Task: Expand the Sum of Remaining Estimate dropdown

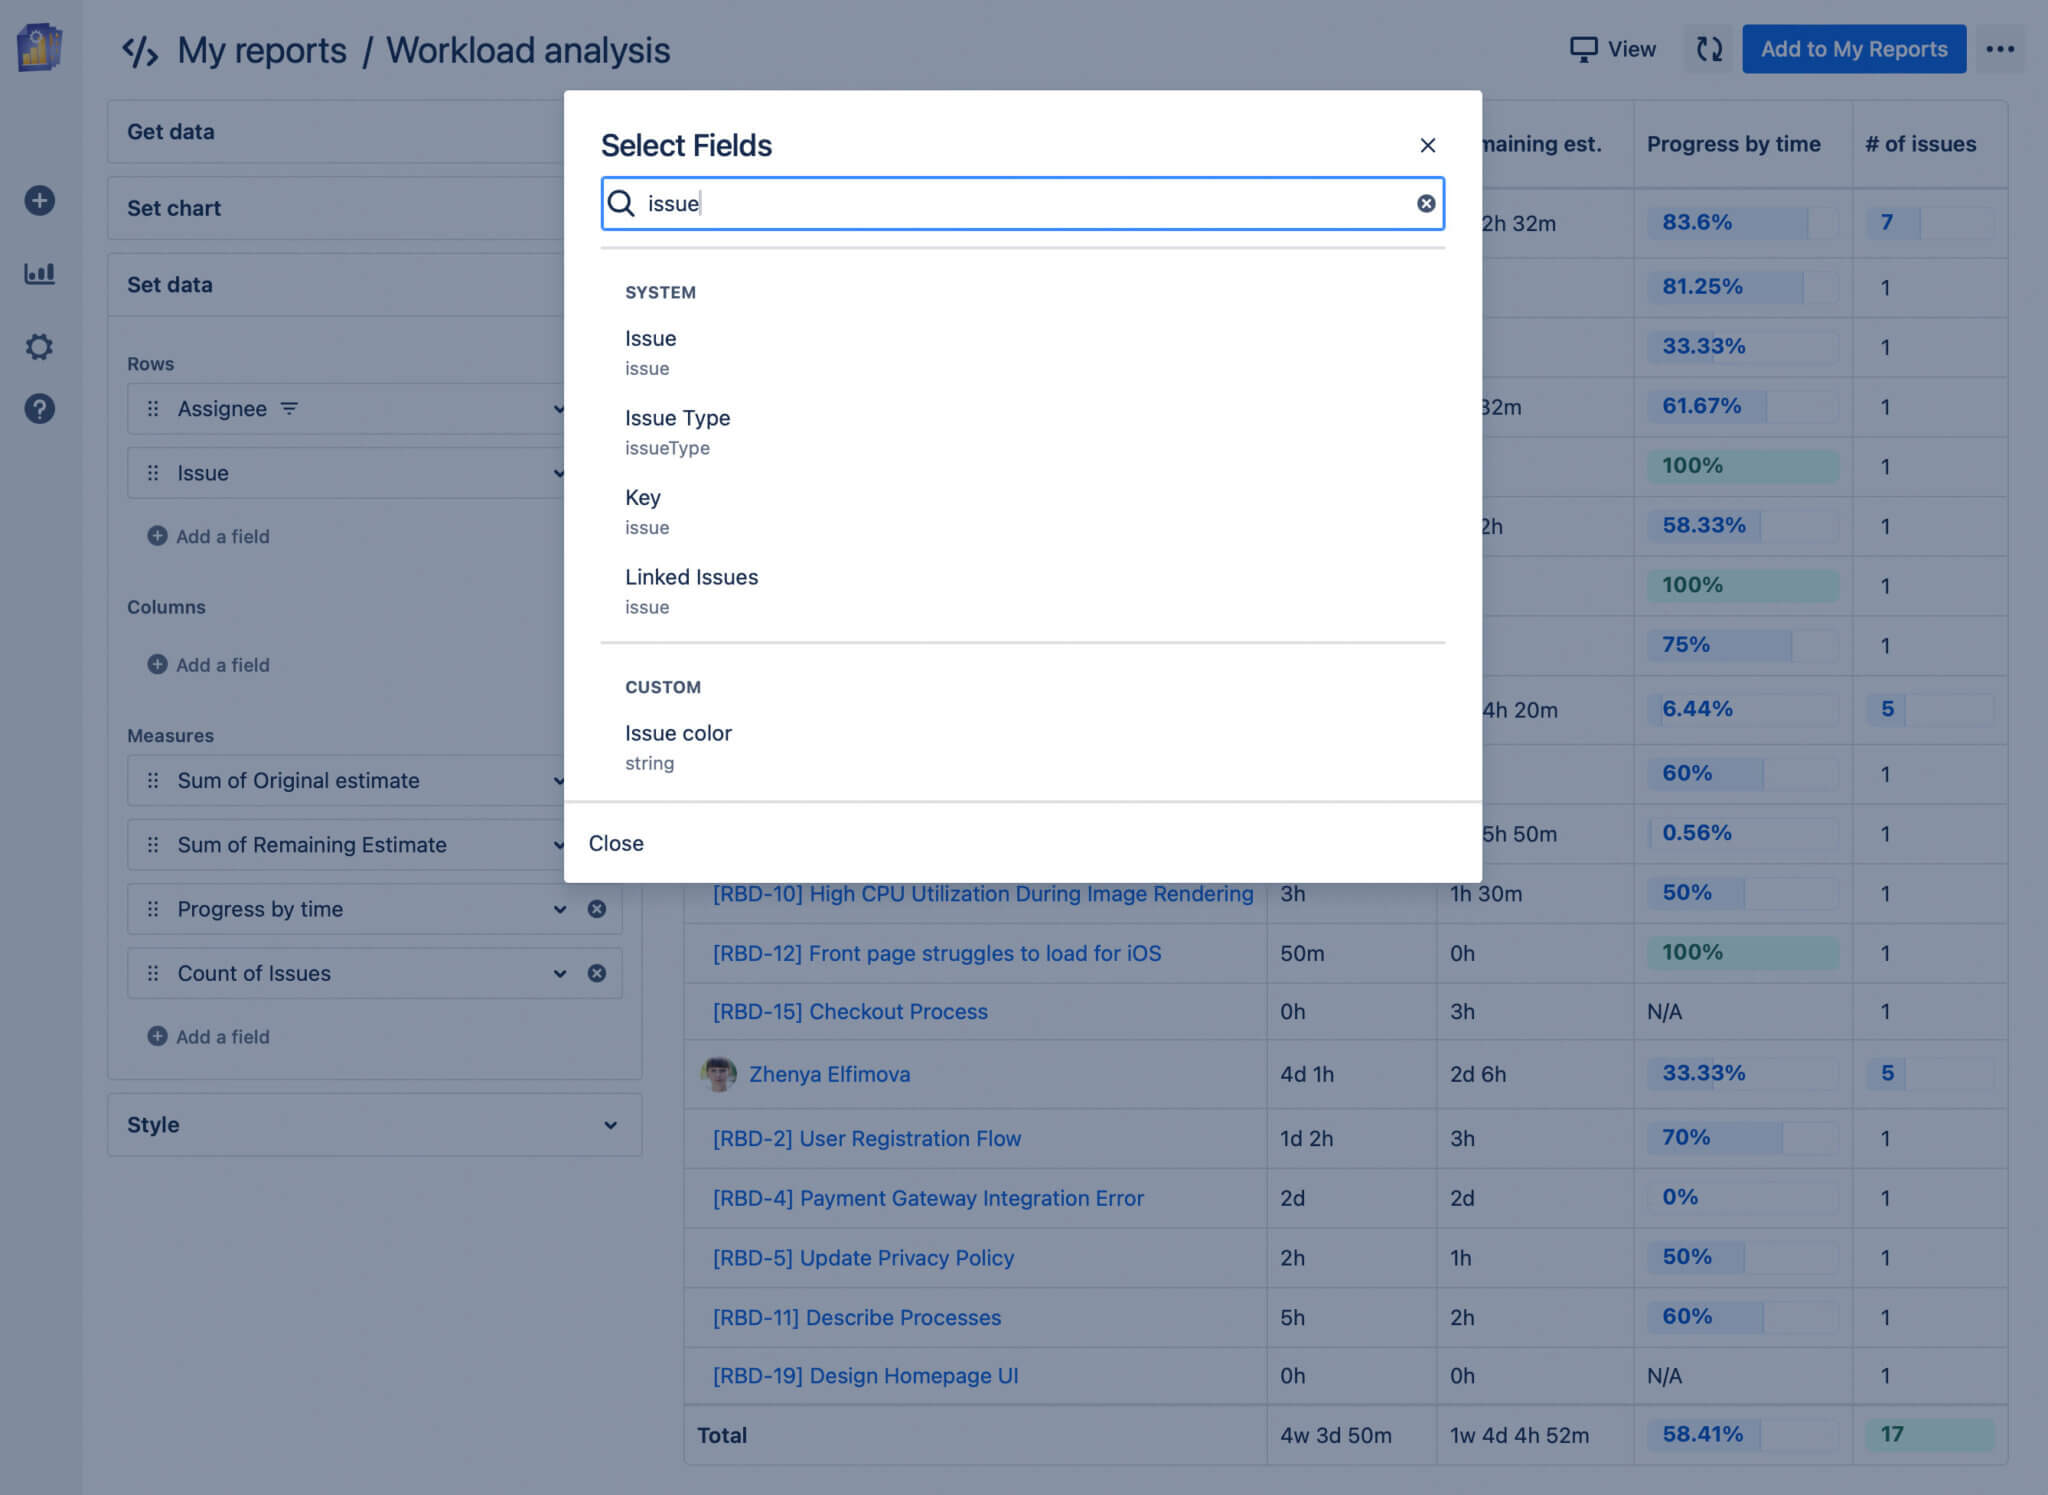Action: (558, 844)
